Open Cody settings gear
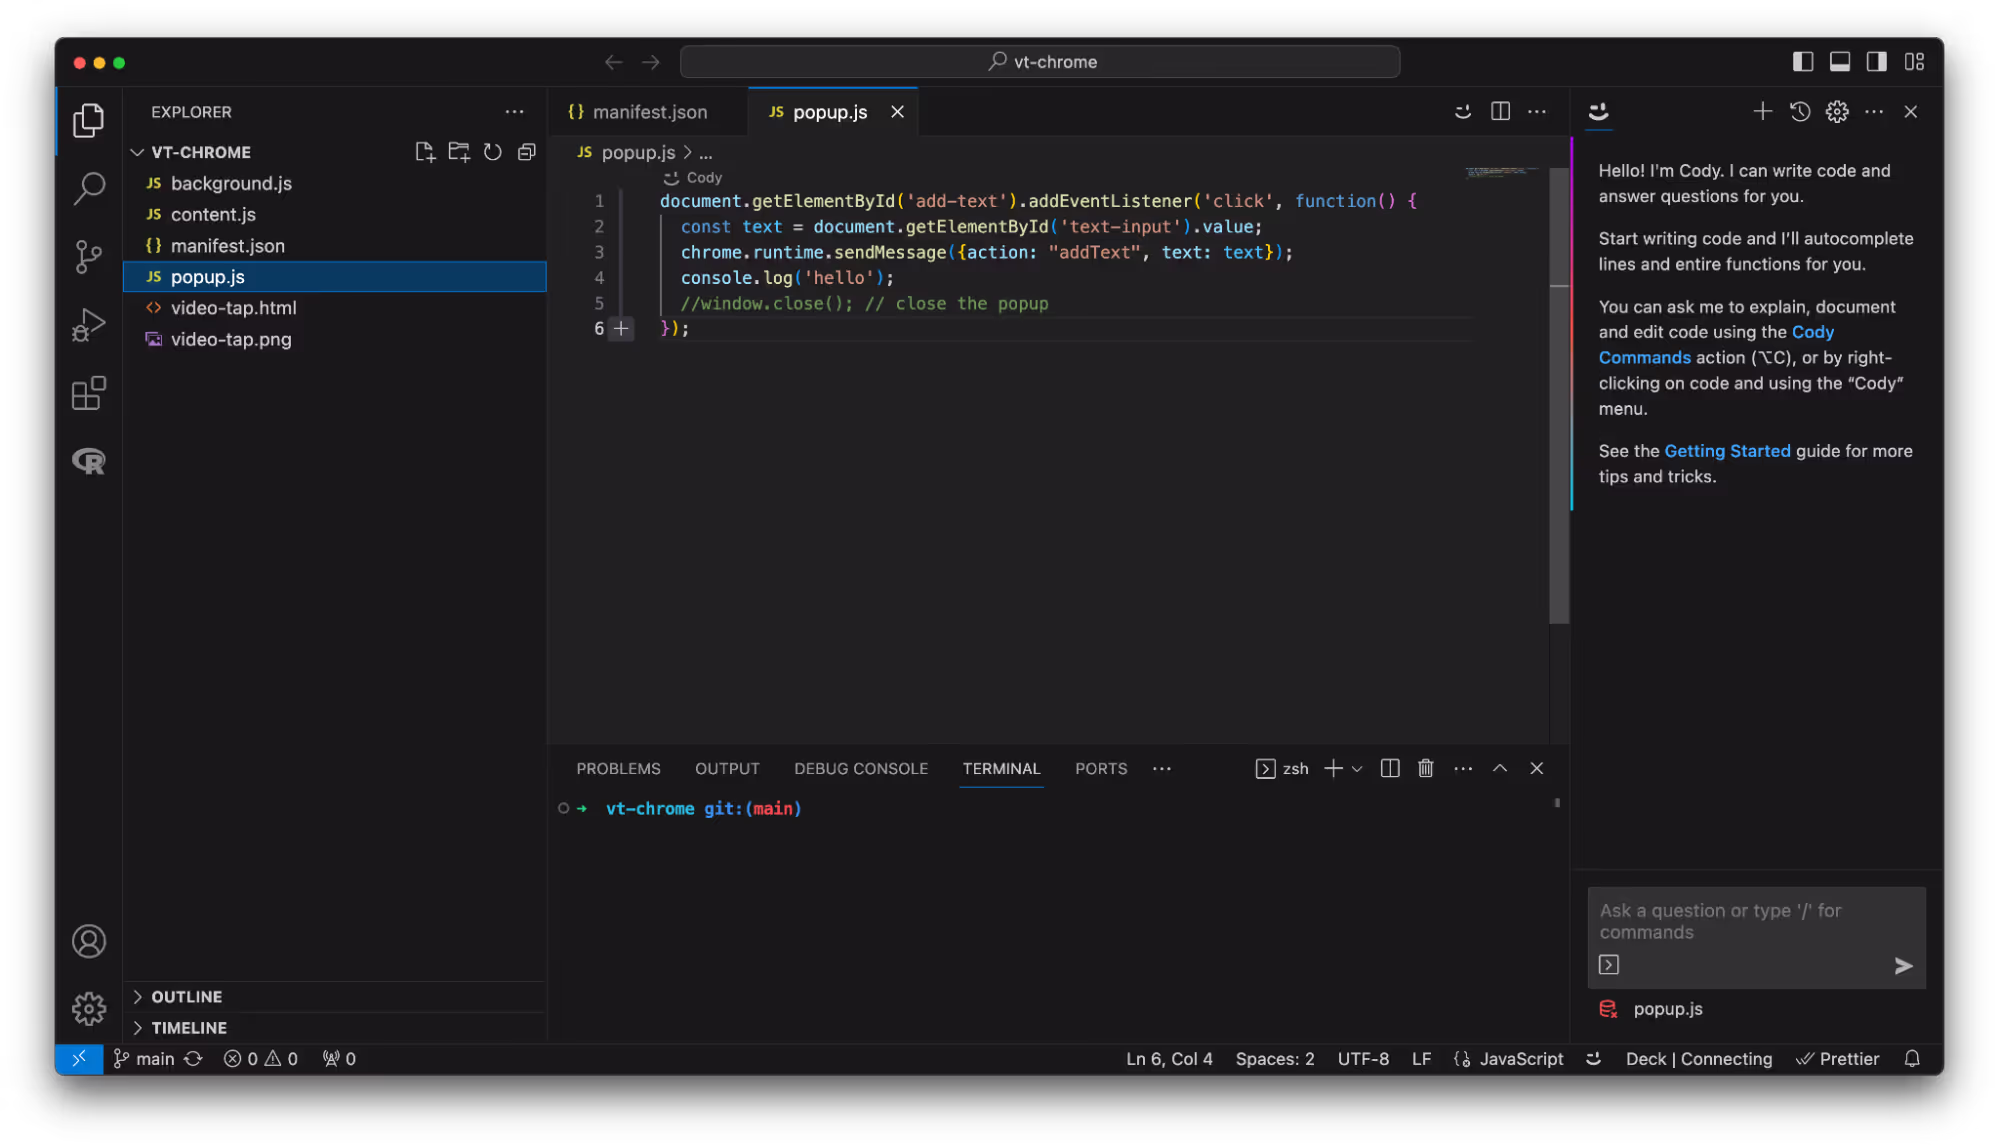The height and width of the screenshot is (1148, 1999). coord(1837,112)
